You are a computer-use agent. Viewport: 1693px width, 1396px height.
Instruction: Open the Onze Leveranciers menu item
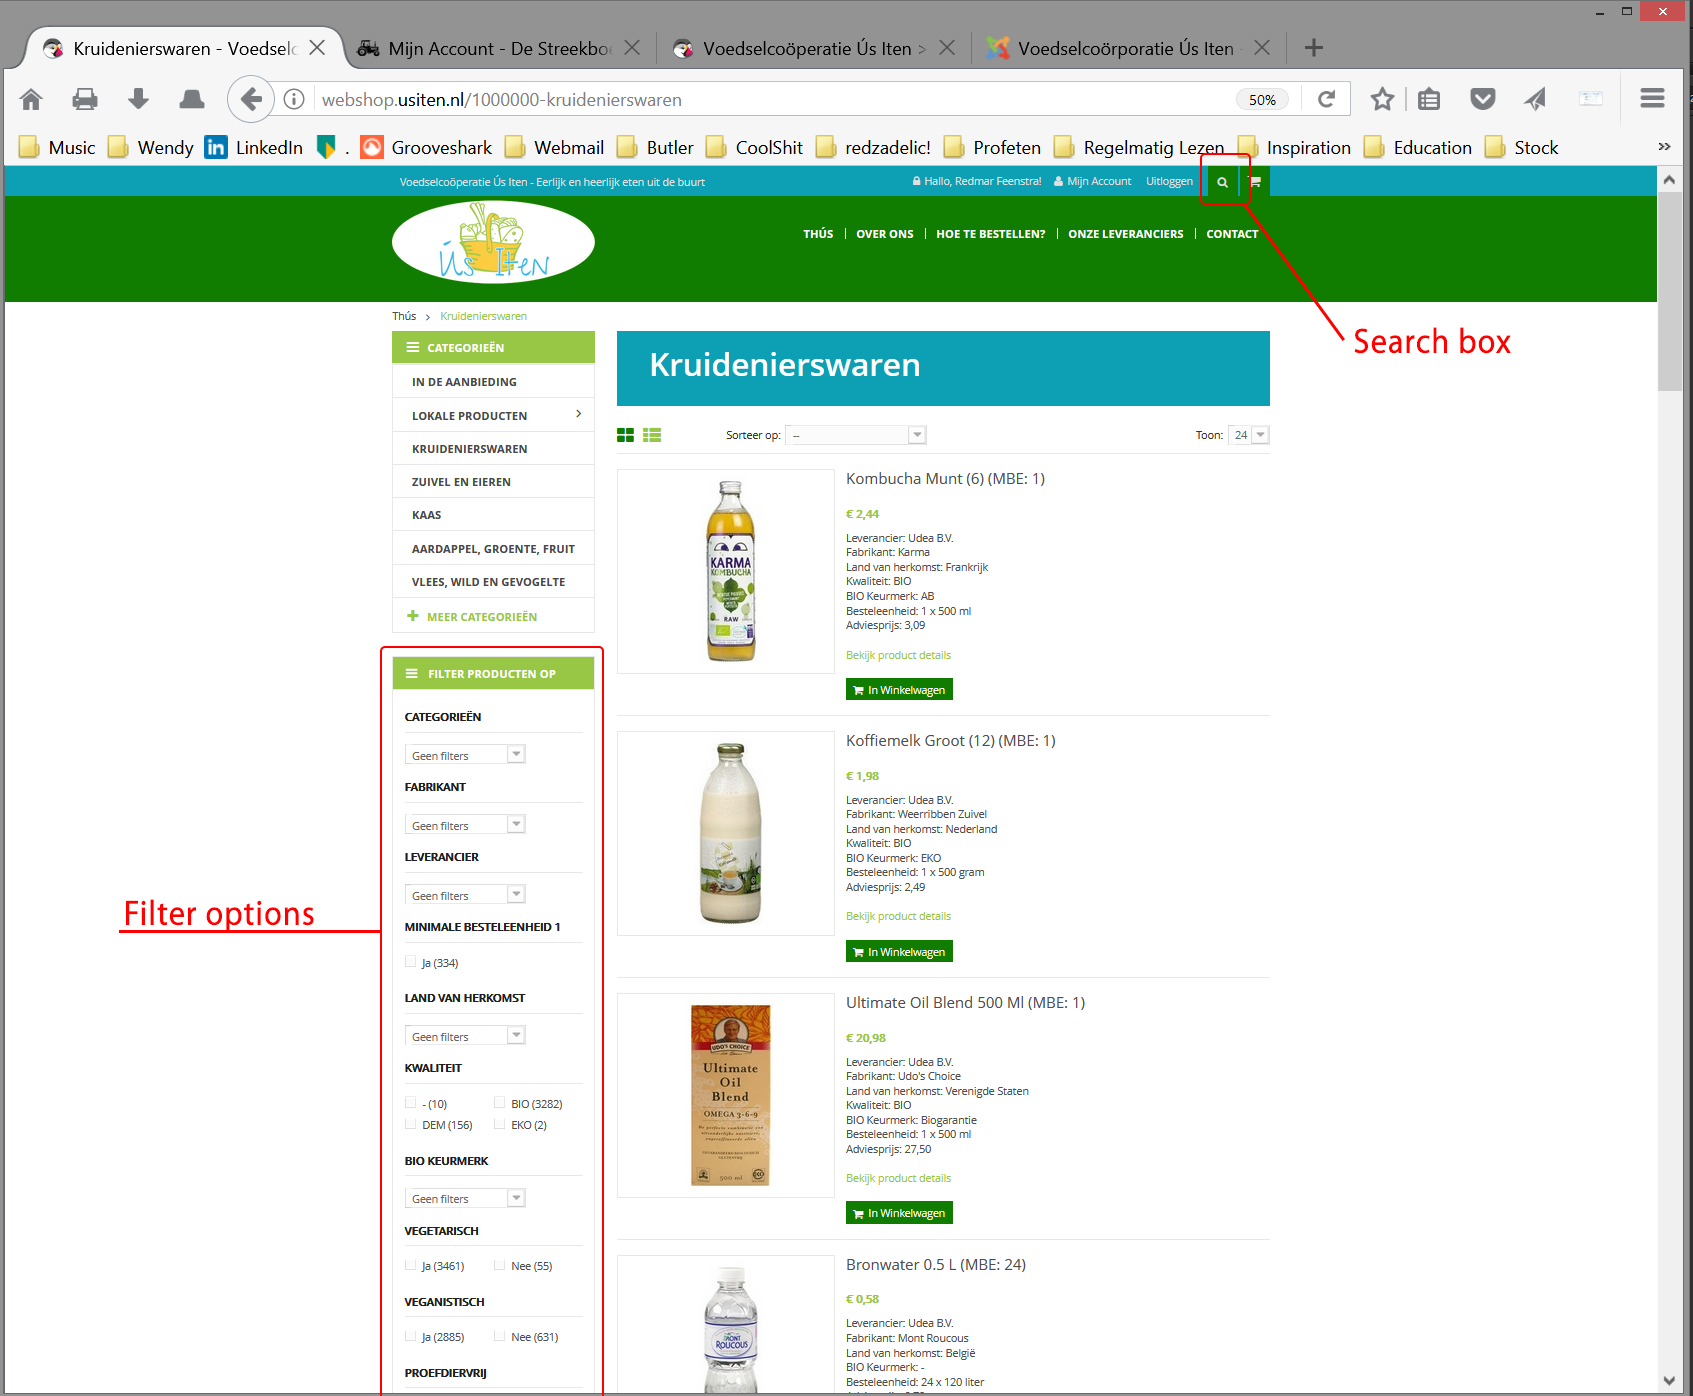[1126, 234]
